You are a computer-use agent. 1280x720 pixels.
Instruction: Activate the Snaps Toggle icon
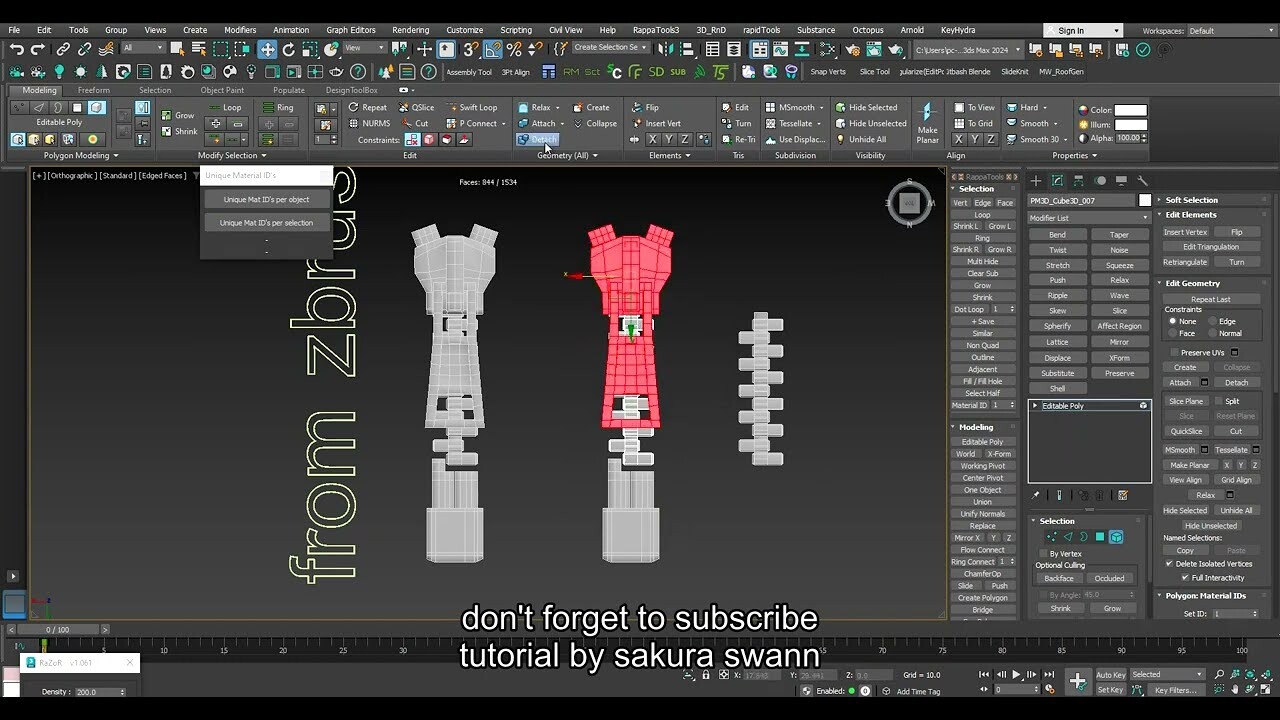(x=471, y=48)
